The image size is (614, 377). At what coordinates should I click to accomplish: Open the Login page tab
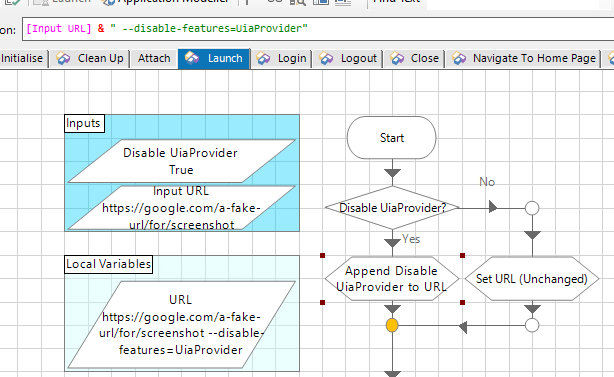coord(281,58)
